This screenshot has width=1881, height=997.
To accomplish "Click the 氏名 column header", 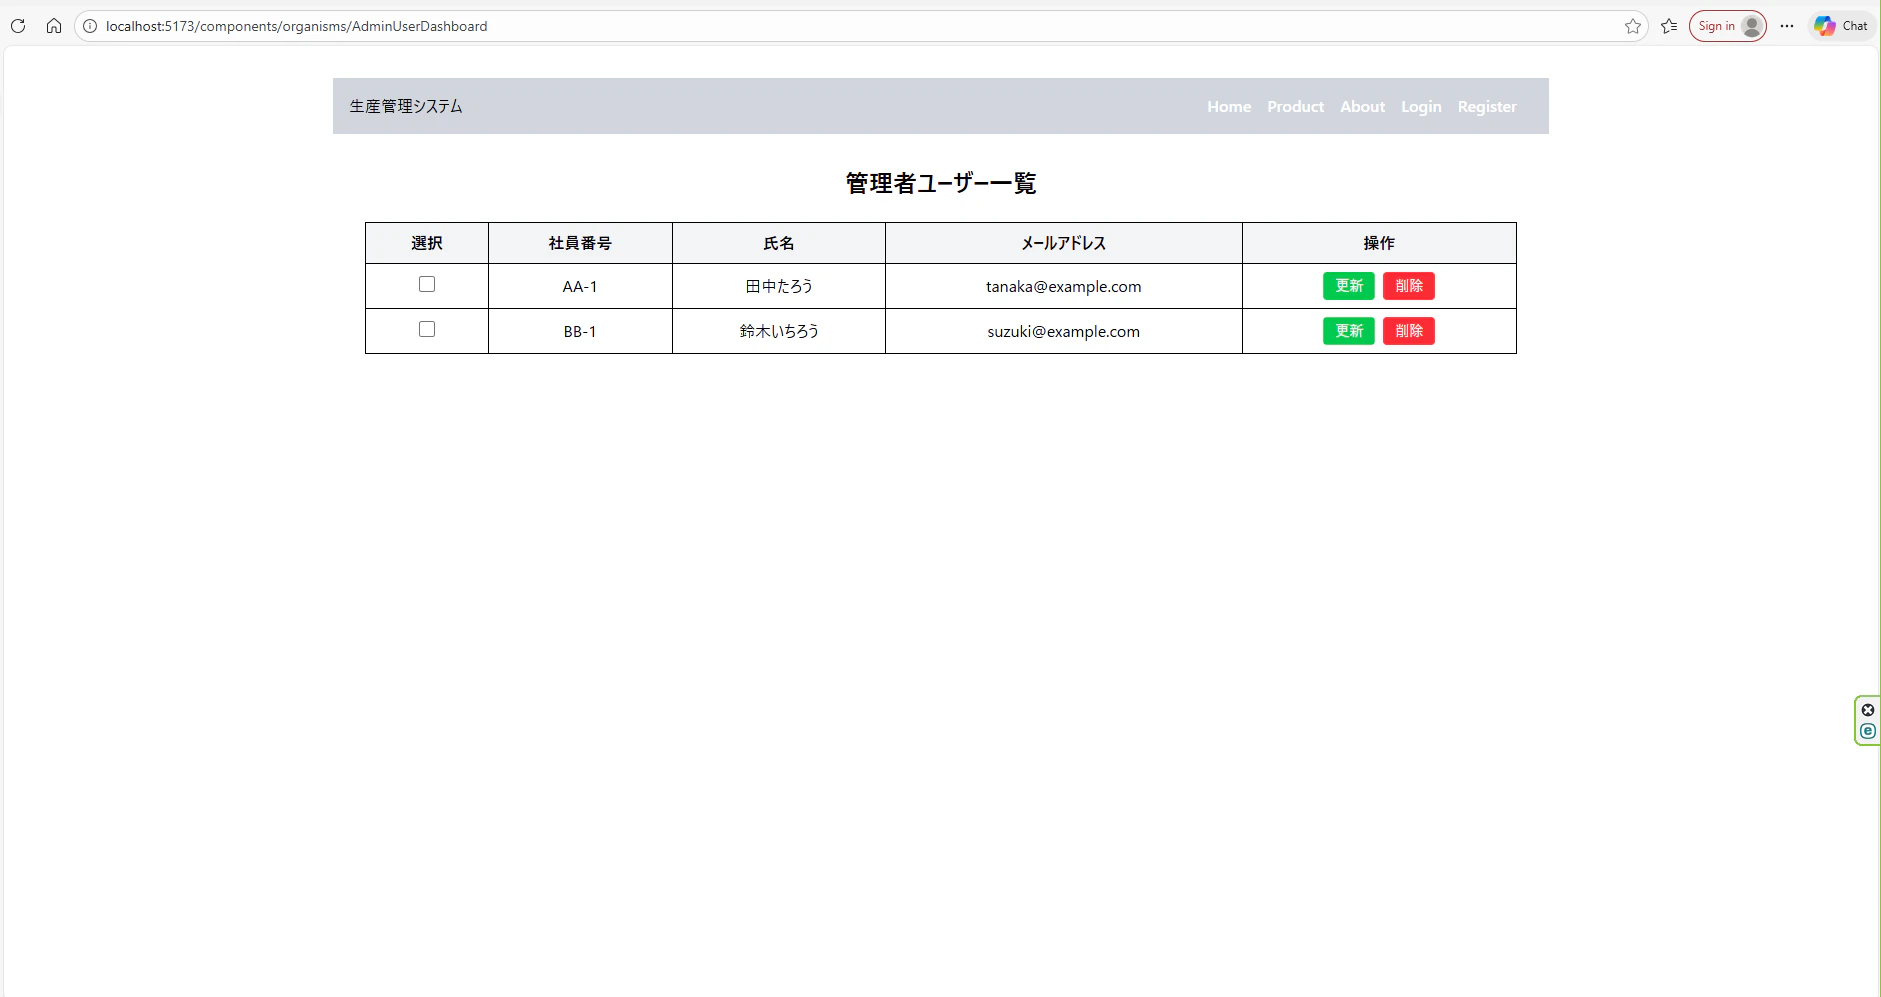I will point(779,243).
